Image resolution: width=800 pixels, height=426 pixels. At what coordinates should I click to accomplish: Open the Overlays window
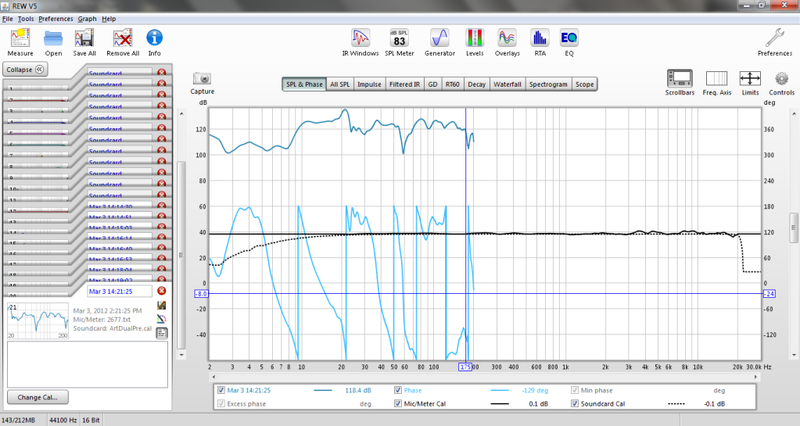tap(507, 42)
